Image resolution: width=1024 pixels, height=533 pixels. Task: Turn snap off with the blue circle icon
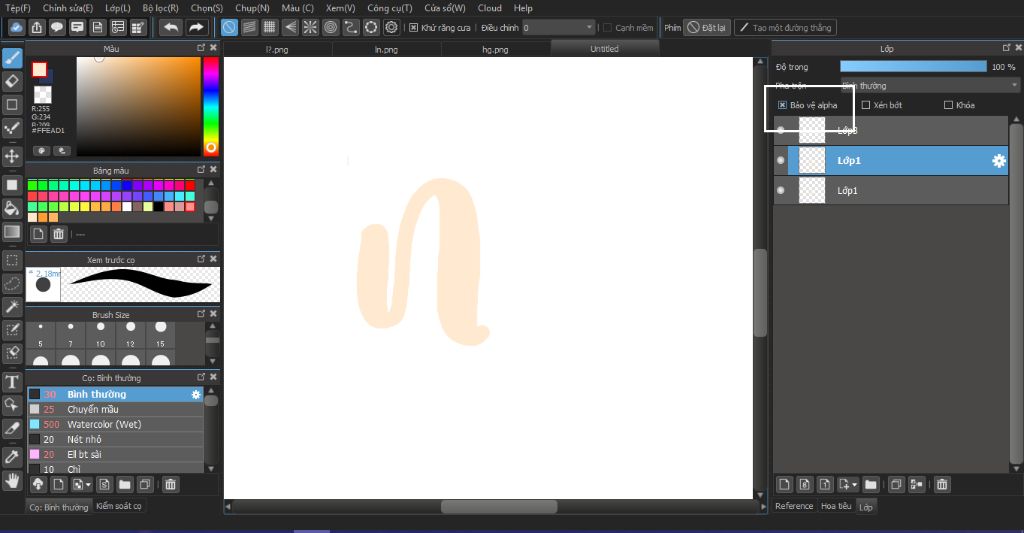(x=229, y=27)
